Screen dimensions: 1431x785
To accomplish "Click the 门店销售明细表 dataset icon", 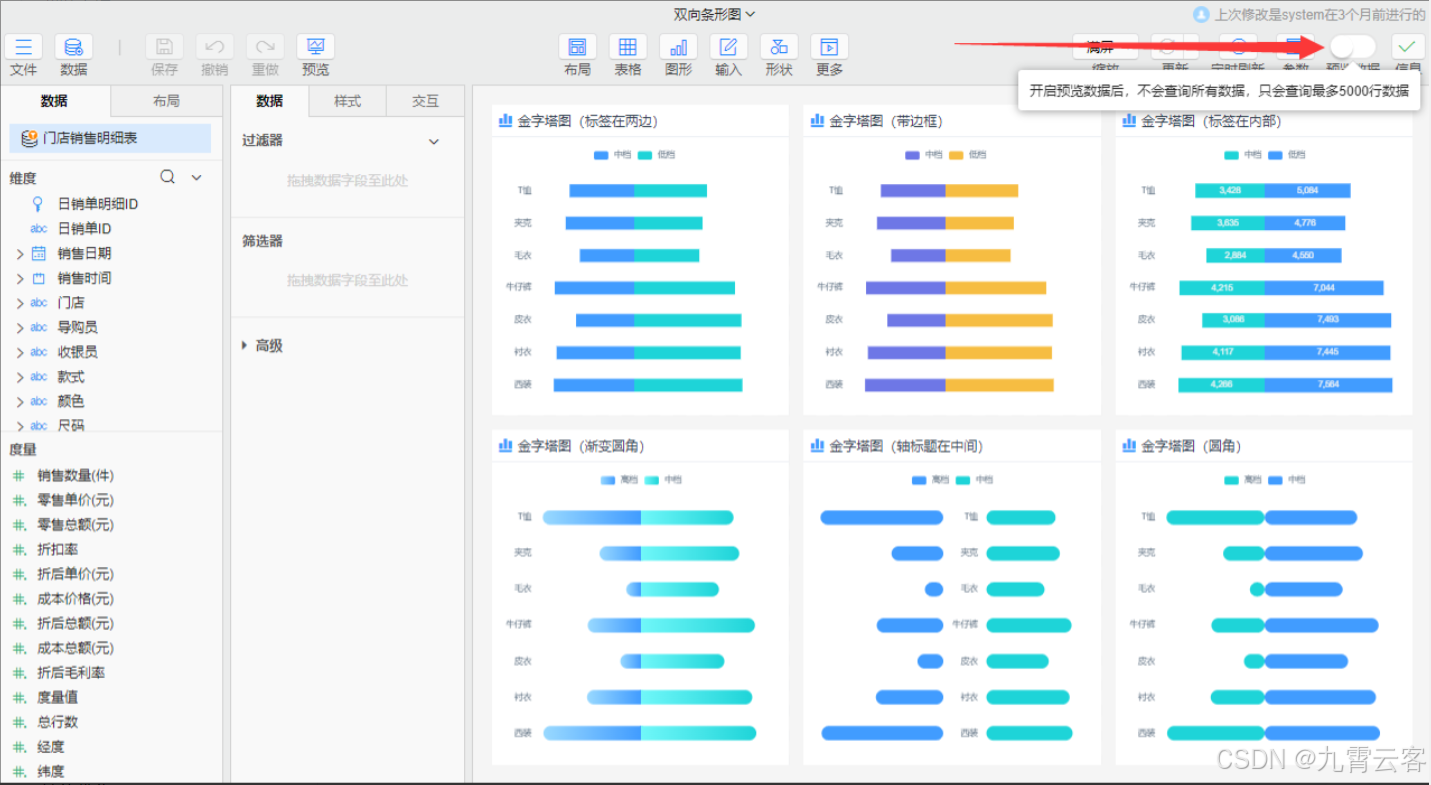I will click(29, 139).
